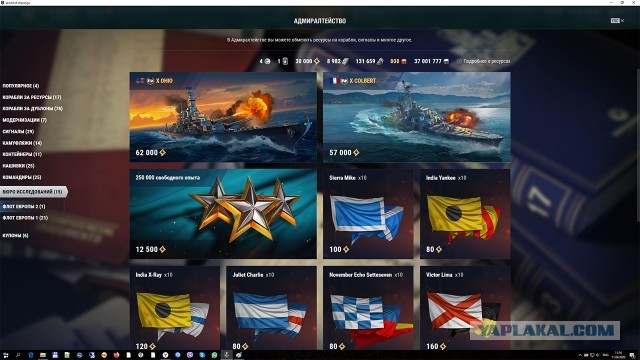Click the Sierra Mike signal flag icon
This screenshot has height=360, width=640.
click(366, 217)
